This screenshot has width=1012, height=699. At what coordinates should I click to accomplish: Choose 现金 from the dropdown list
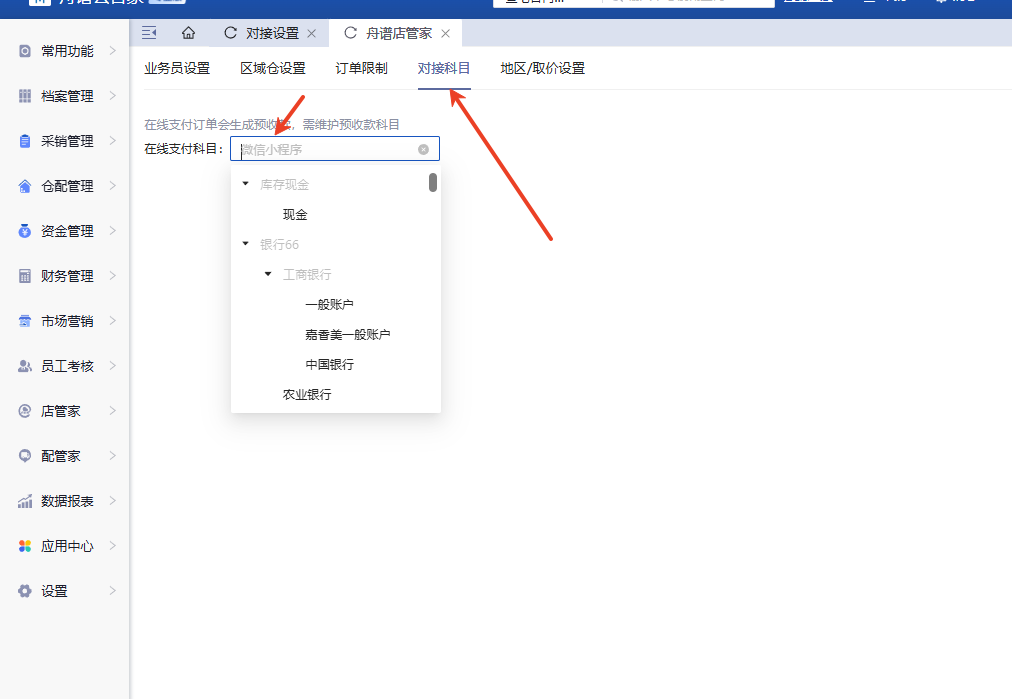pyautogui.click(x=295, y=215)
